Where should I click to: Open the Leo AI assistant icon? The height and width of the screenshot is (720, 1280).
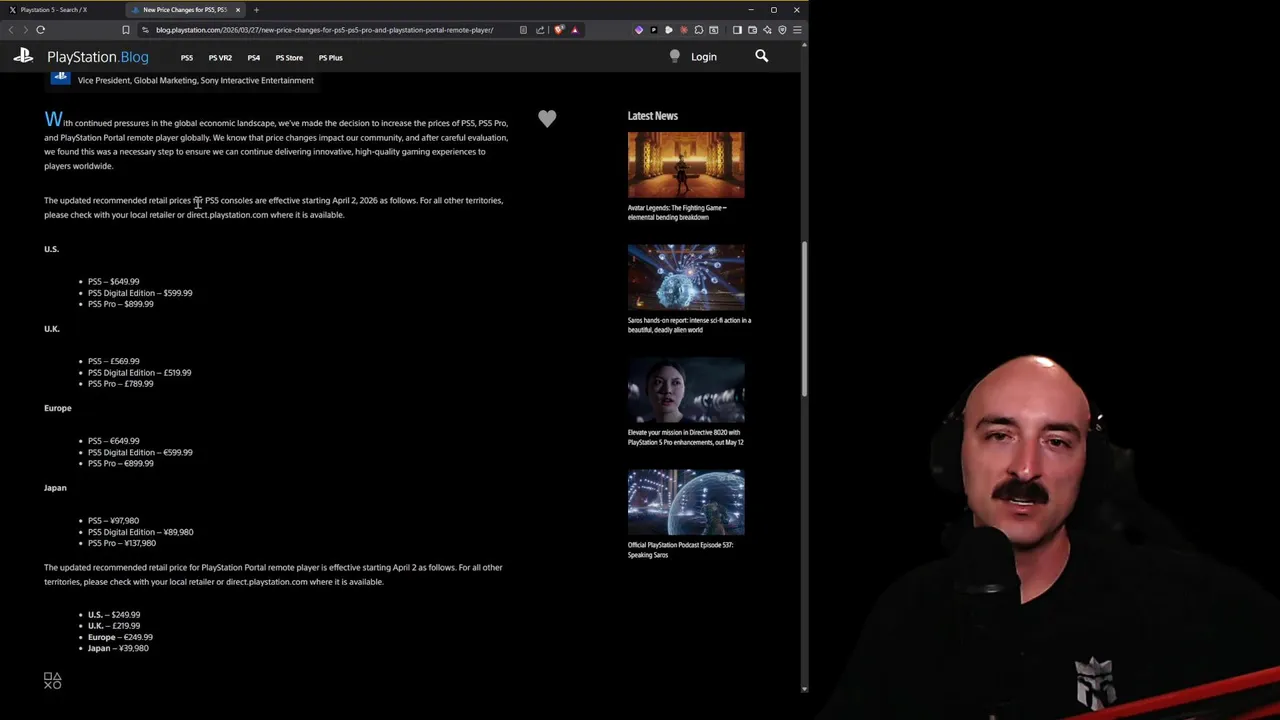(x=767, y=30)
